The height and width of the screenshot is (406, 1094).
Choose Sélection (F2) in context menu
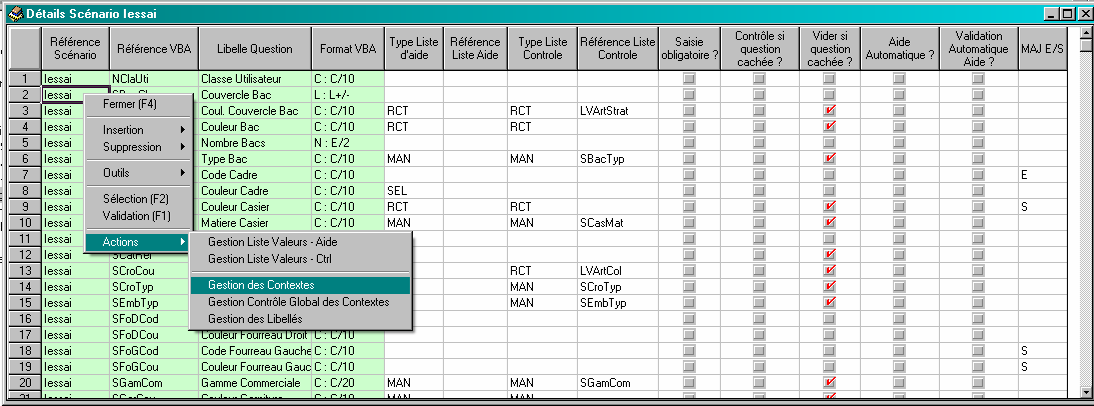click(x=136, y=199)
